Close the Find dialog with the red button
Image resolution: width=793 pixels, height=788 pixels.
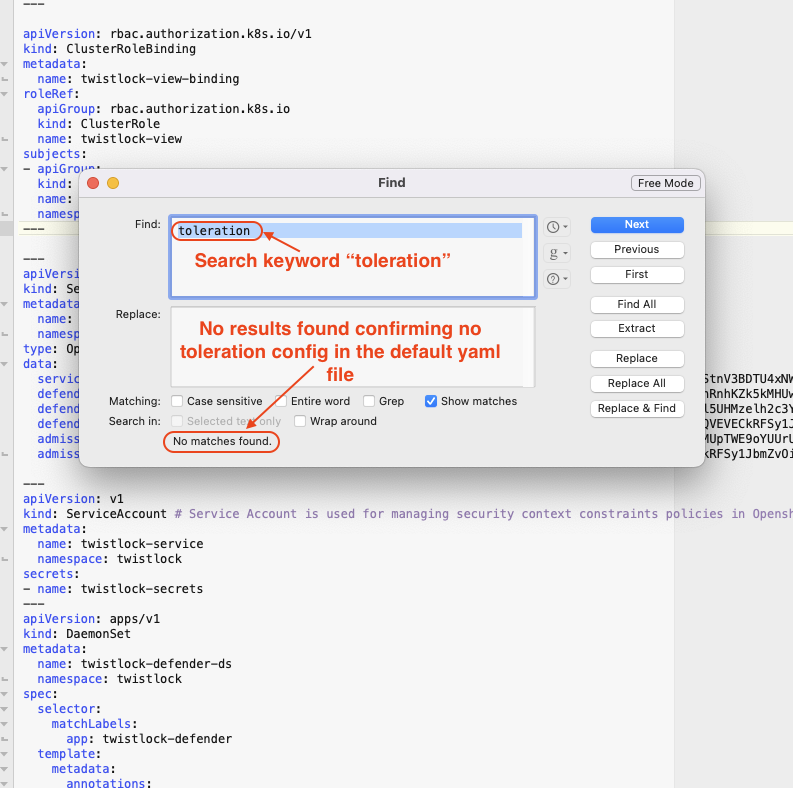pos(93,183)
